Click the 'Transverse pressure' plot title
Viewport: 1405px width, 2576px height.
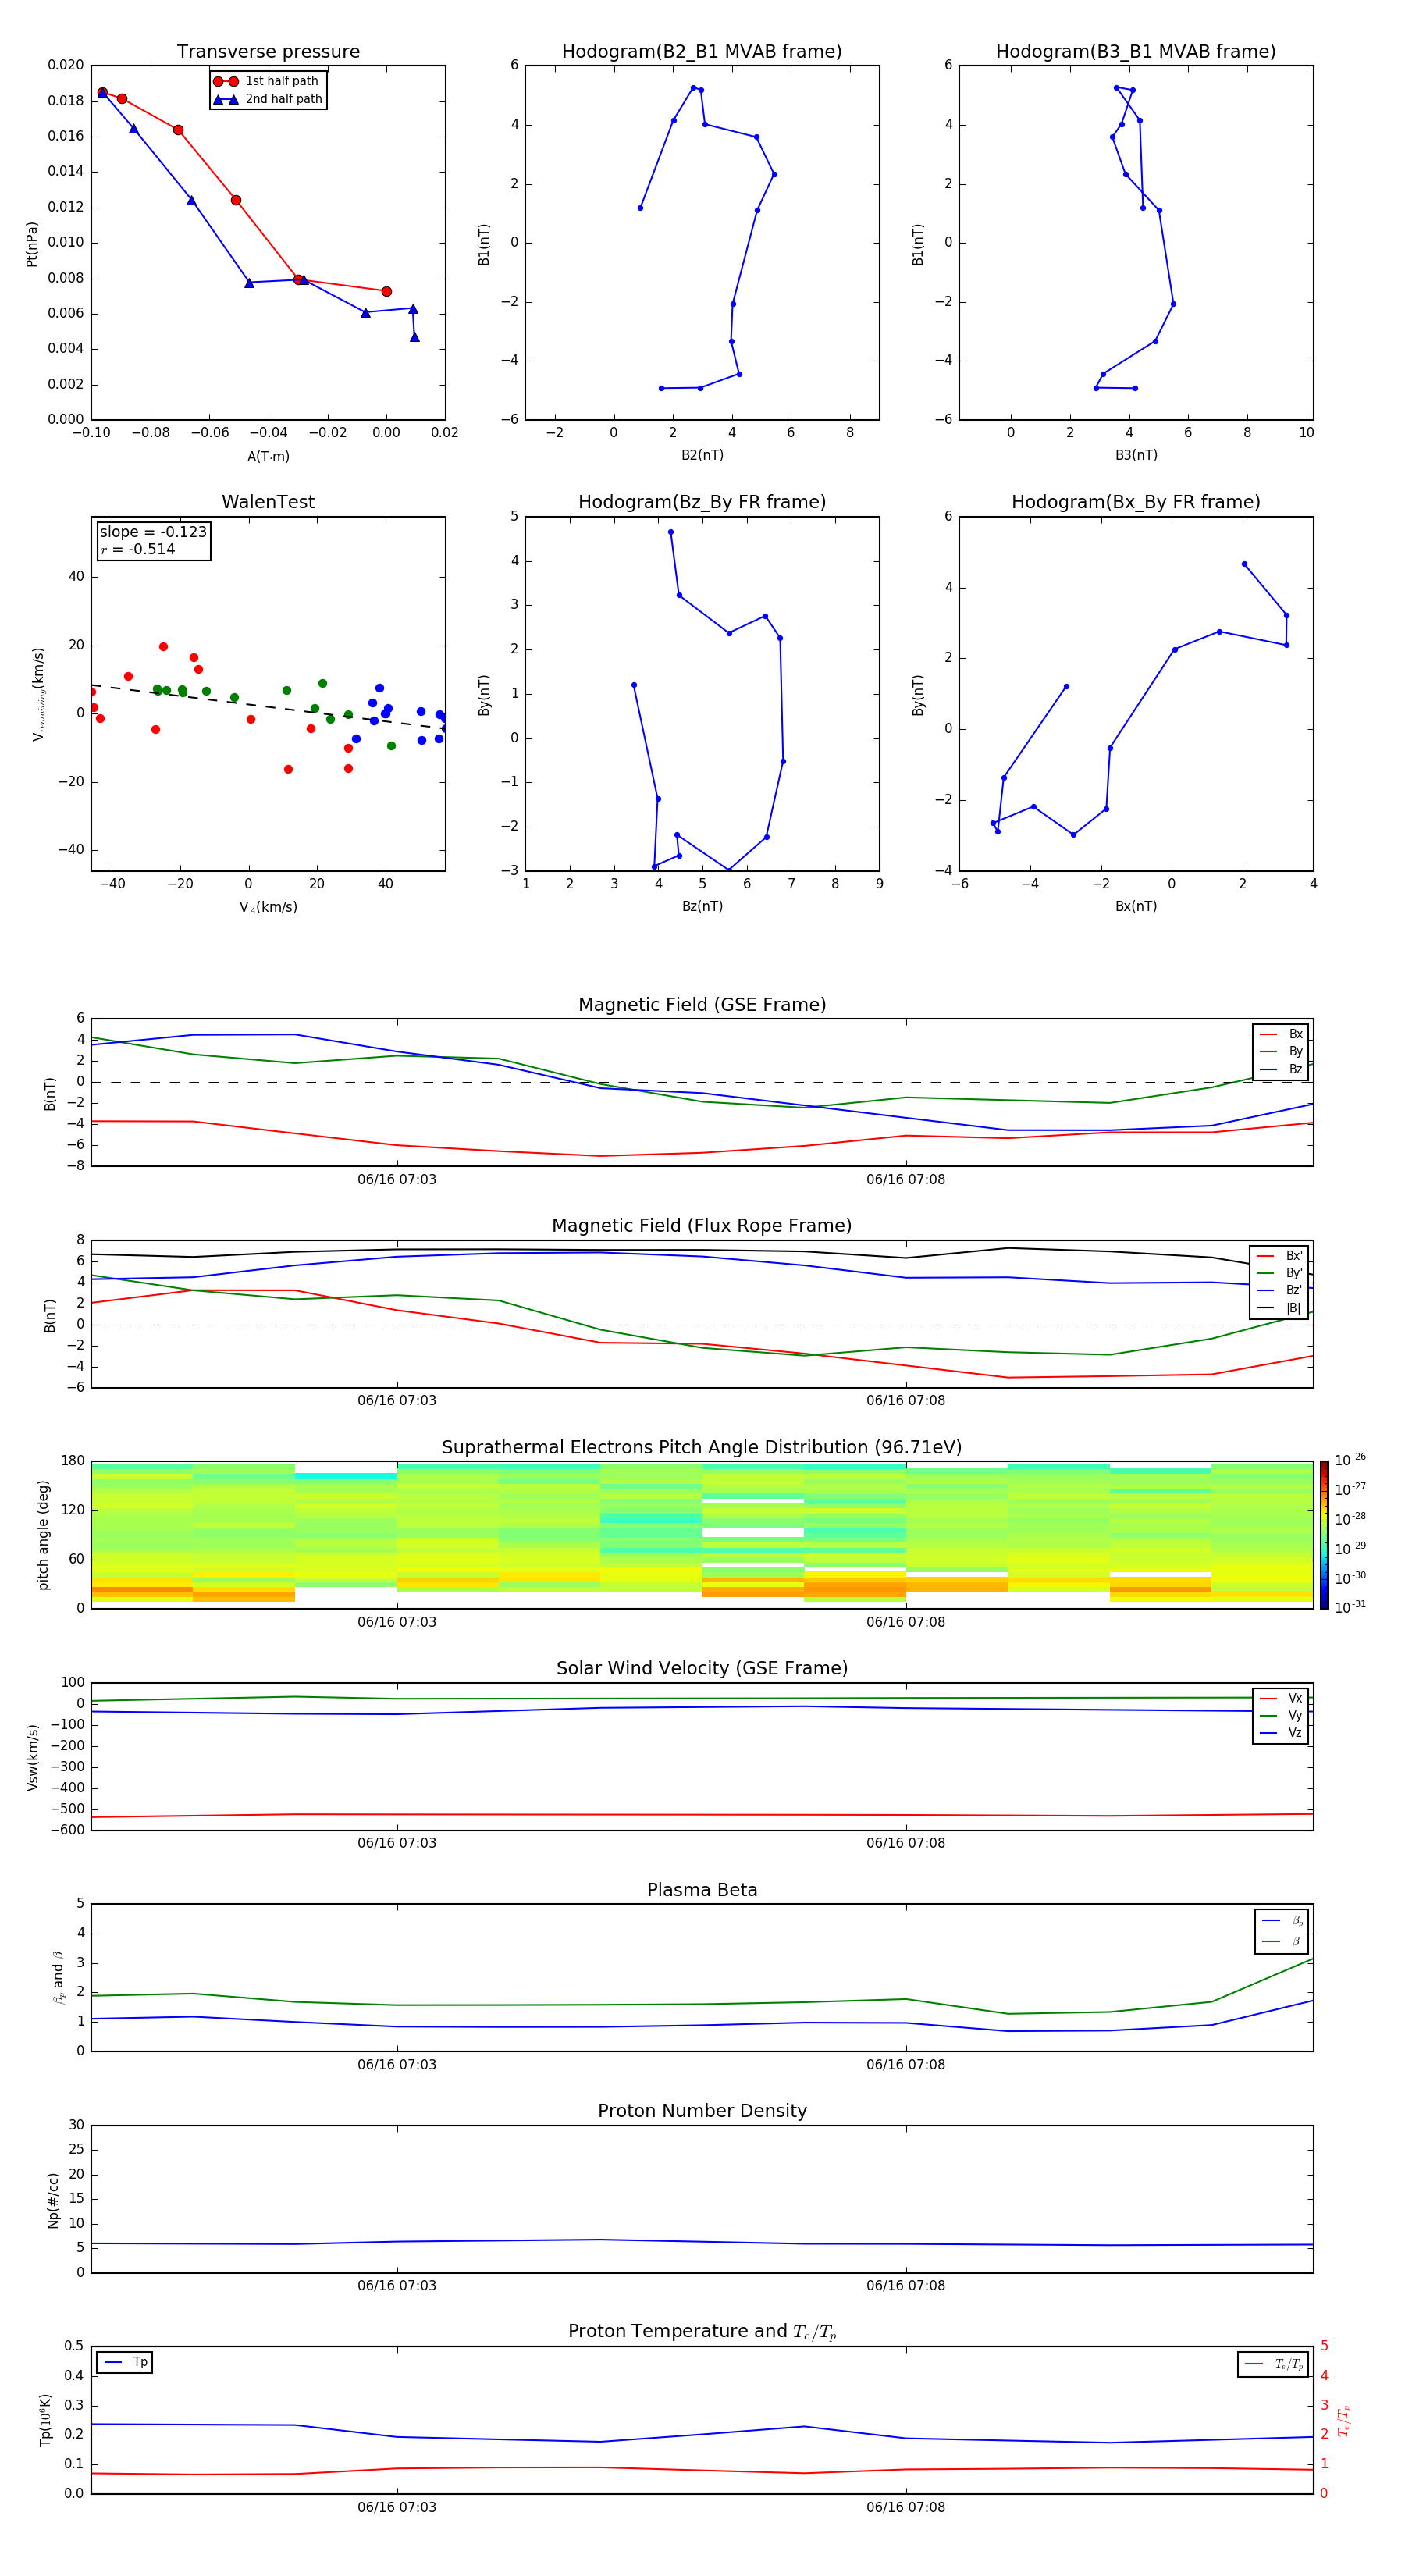click(268, 52)
